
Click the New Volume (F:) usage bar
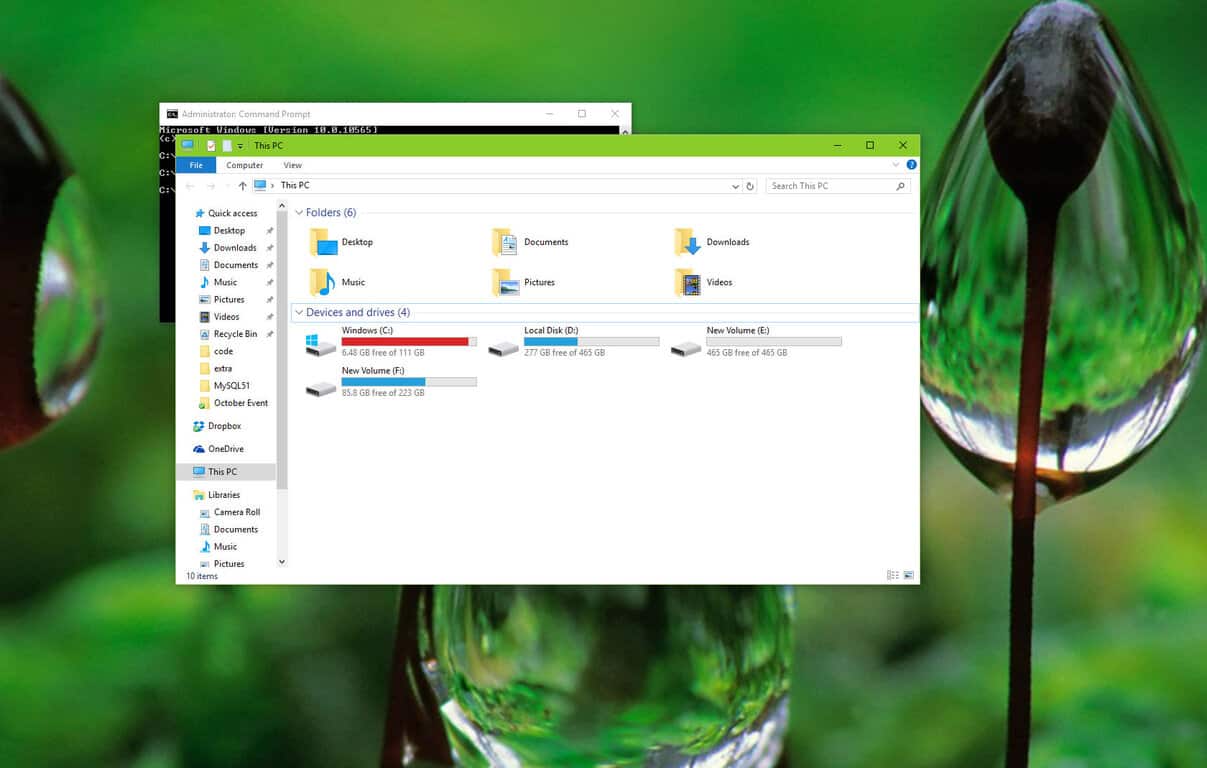tap(409, 382)
